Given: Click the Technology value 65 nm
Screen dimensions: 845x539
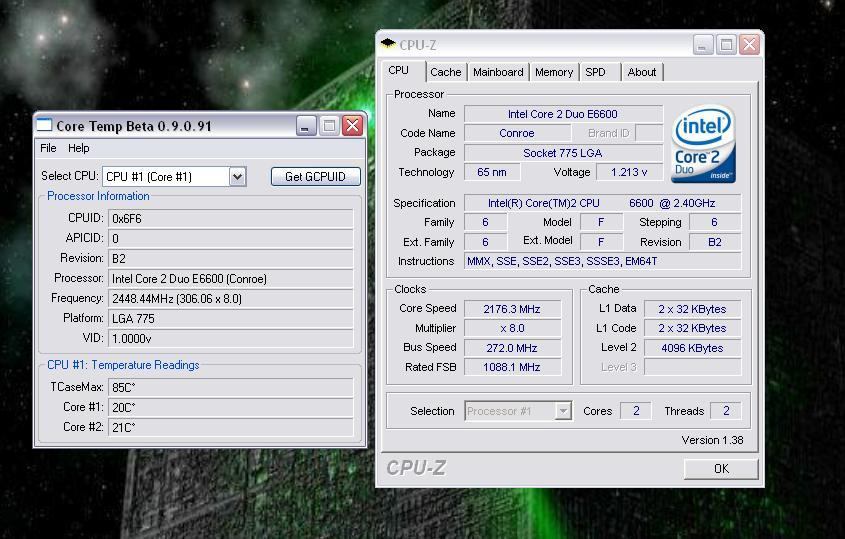Looking at the screenshot, I should tap(492, 172).
